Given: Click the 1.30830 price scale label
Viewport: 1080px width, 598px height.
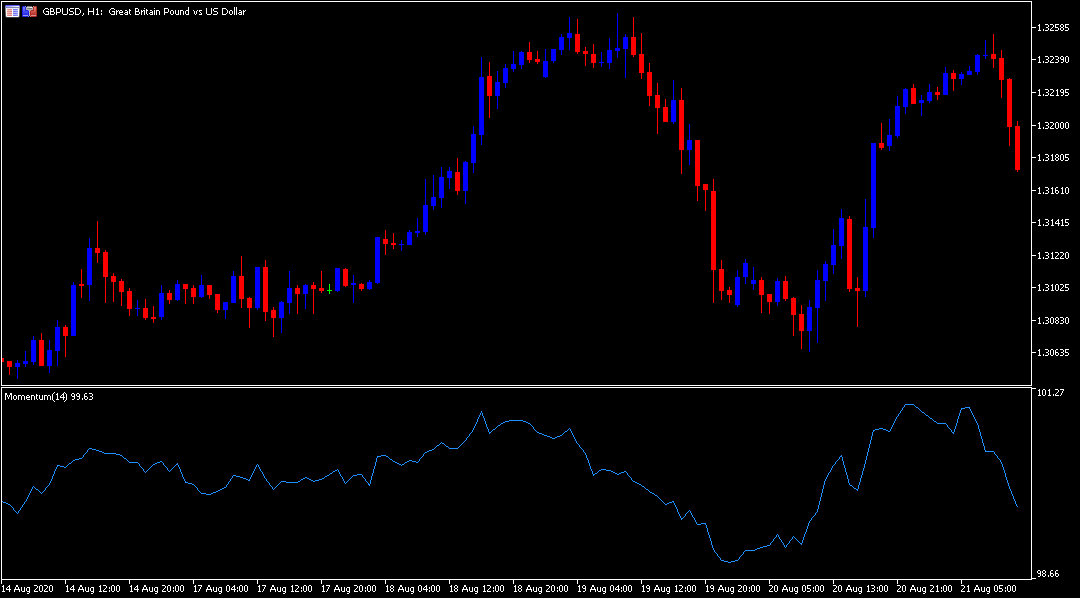Looking at the screenshot, I should (1052, 320).
